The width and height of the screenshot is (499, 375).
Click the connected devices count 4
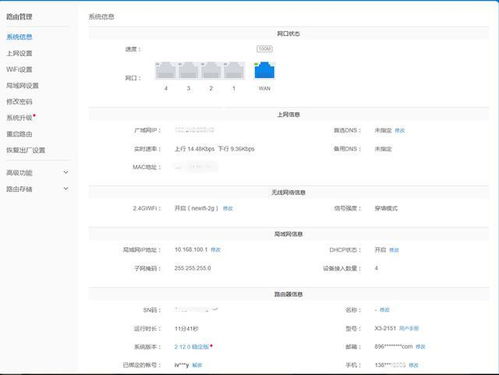(376, 268)
